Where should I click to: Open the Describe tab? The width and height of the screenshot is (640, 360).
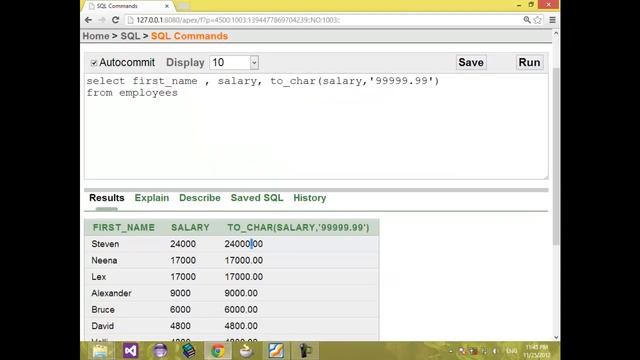click(200, 198)
